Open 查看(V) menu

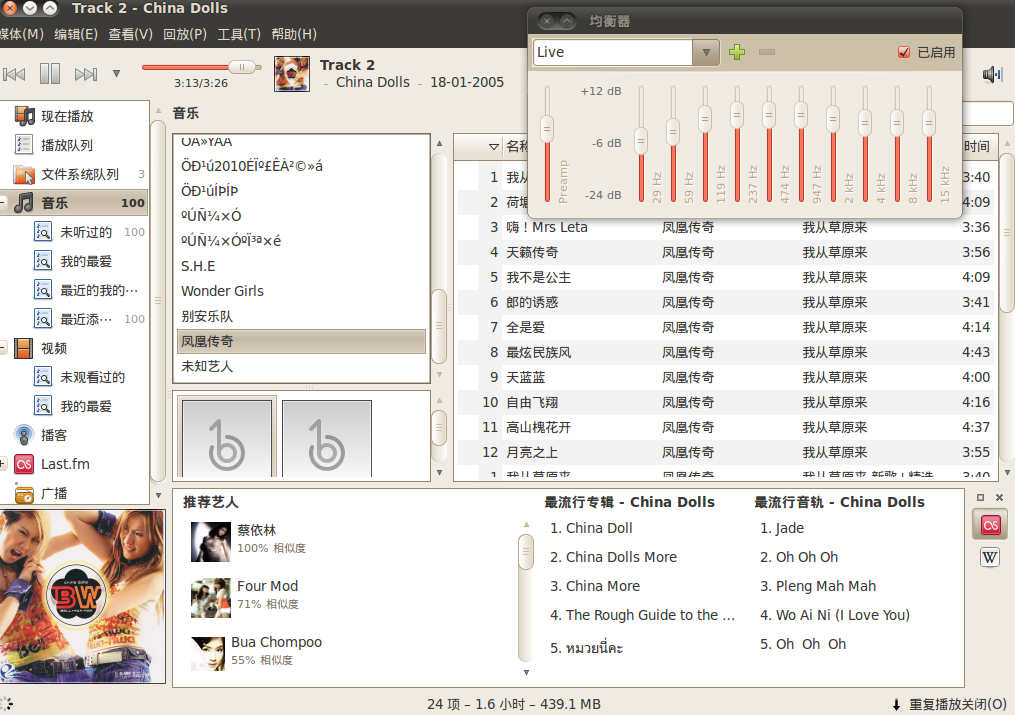tap(130, 34)
